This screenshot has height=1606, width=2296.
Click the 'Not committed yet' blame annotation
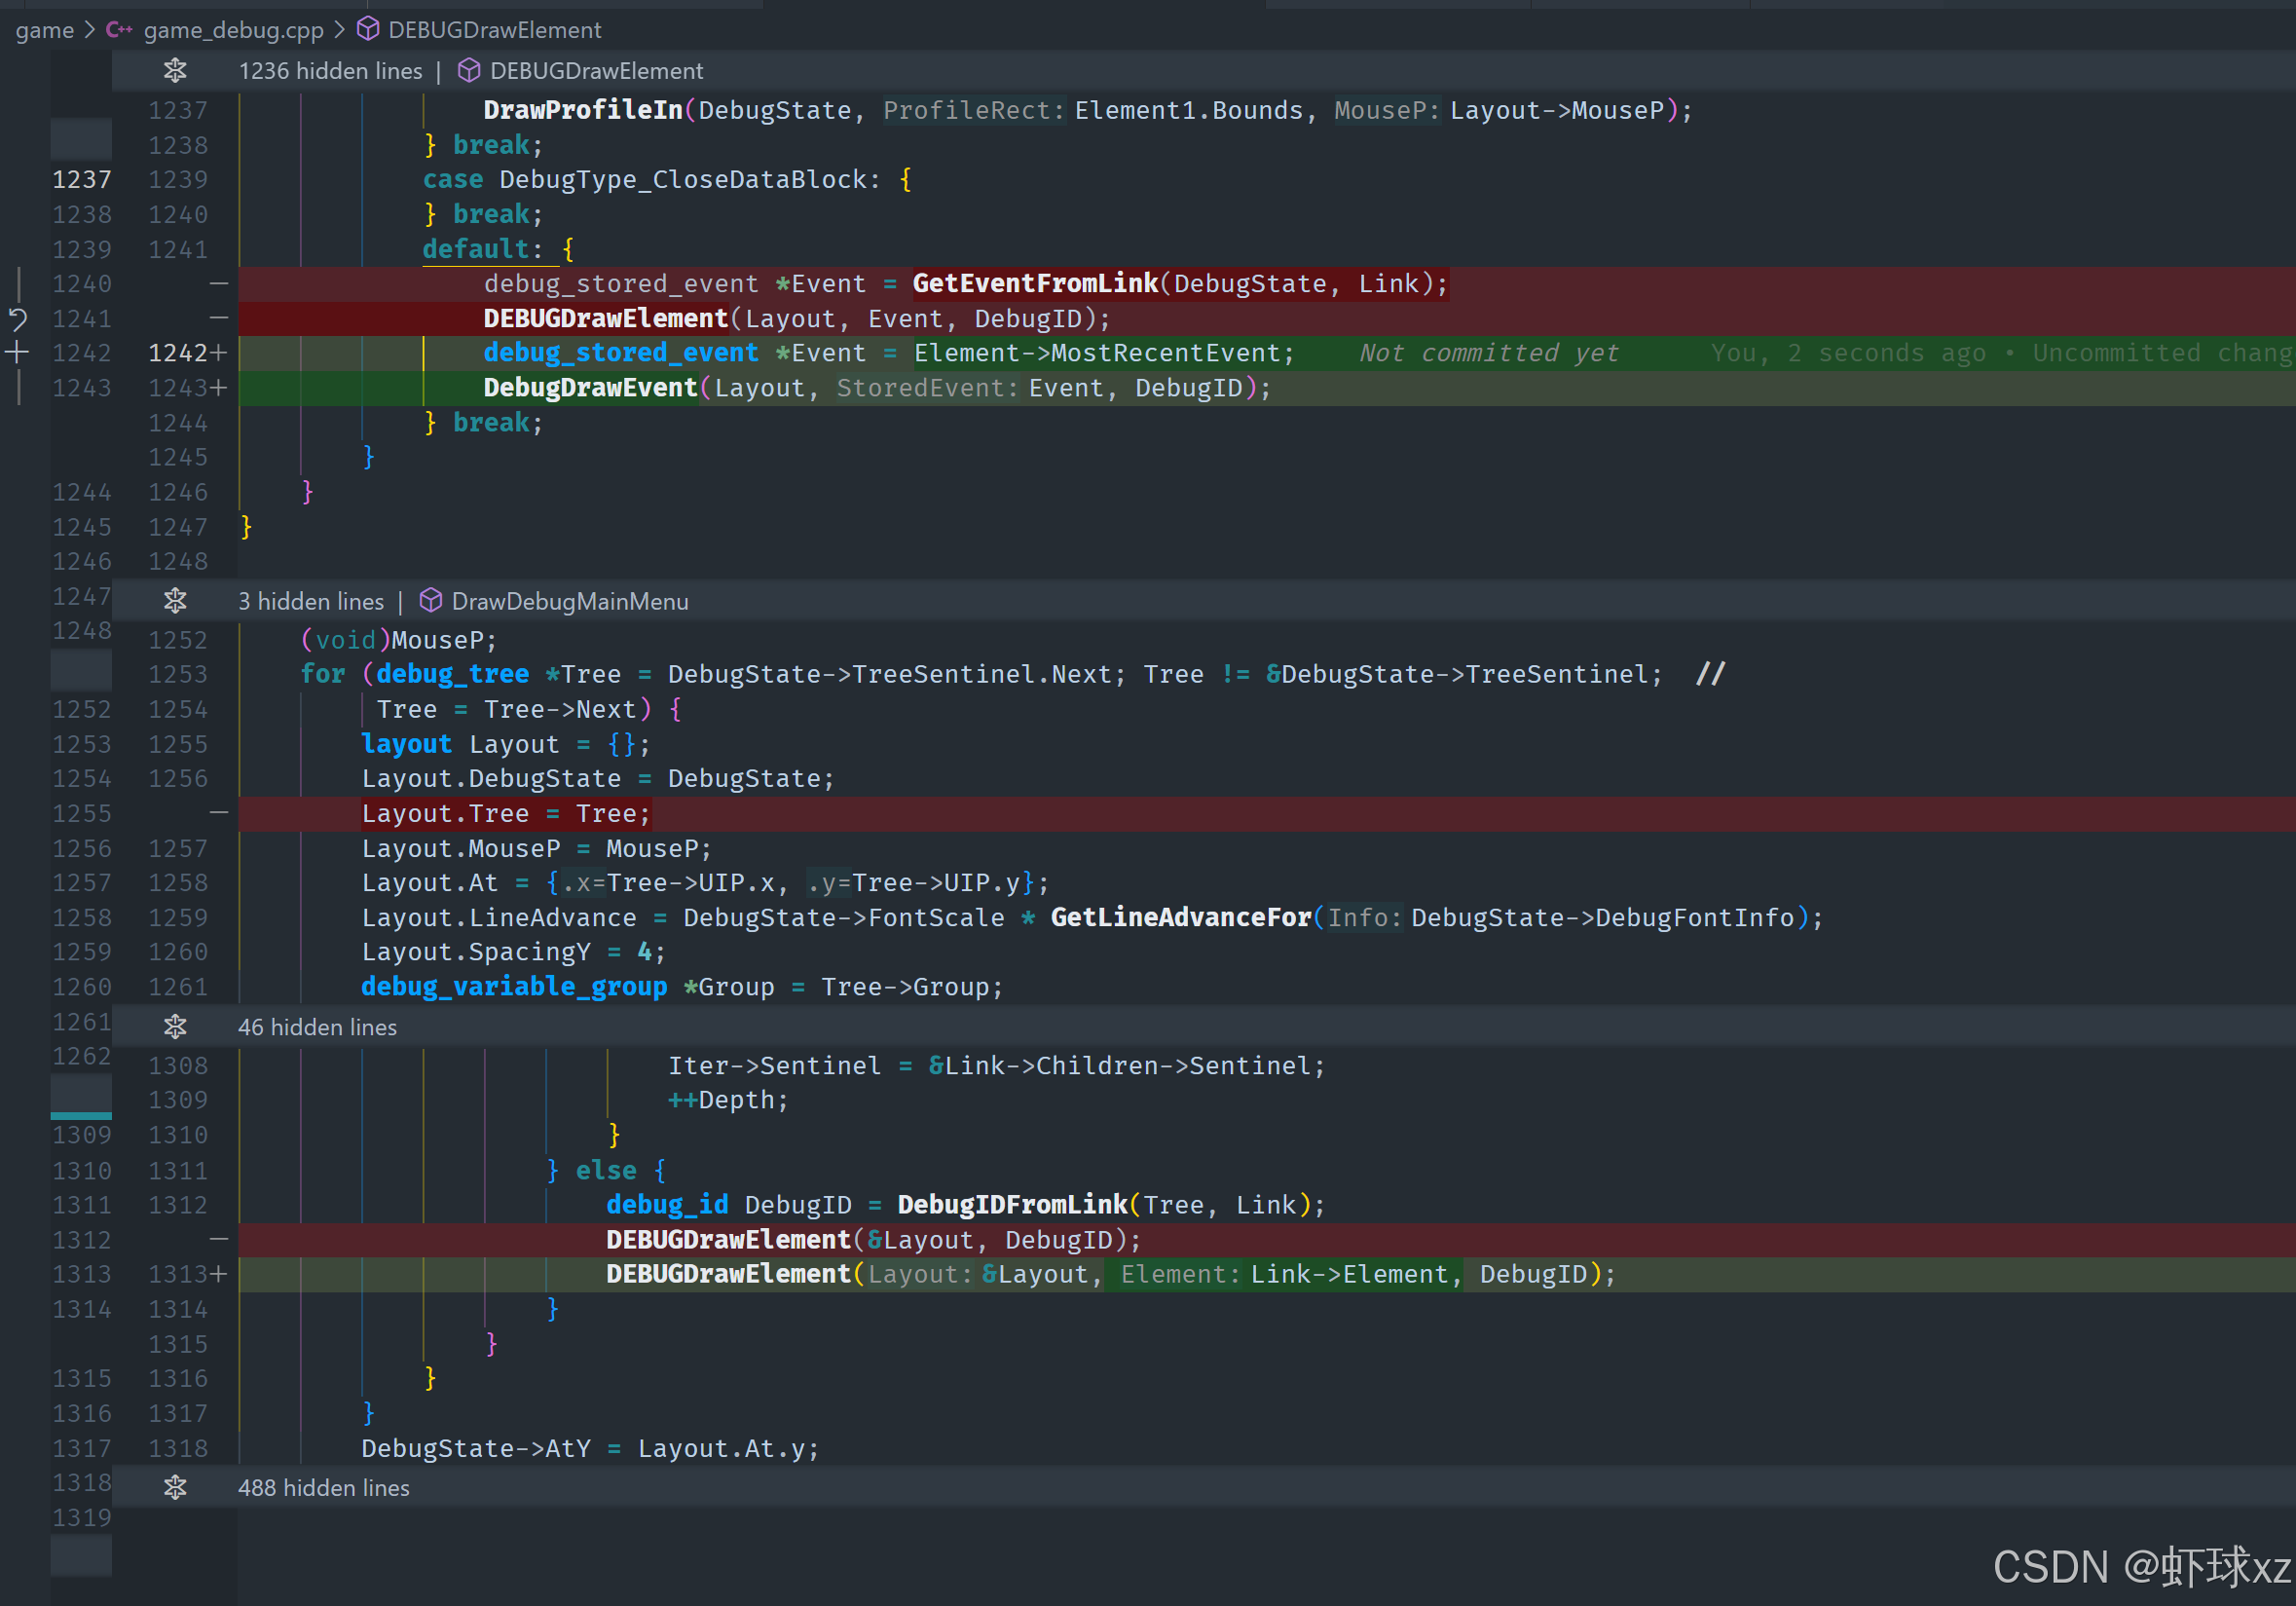click(1488, 353)
